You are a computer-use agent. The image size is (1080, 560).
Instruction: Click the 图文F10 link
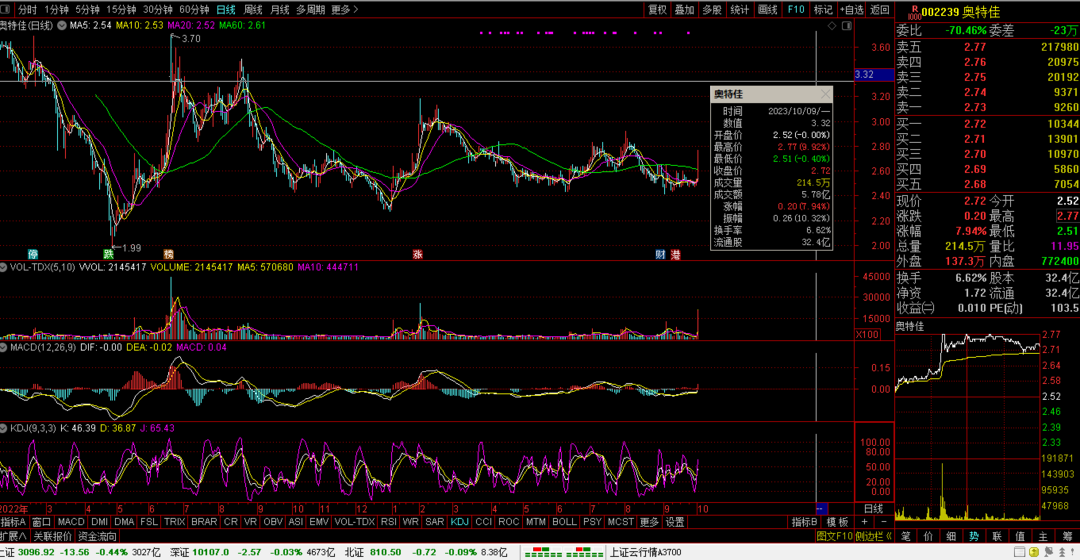click(834, 536)
